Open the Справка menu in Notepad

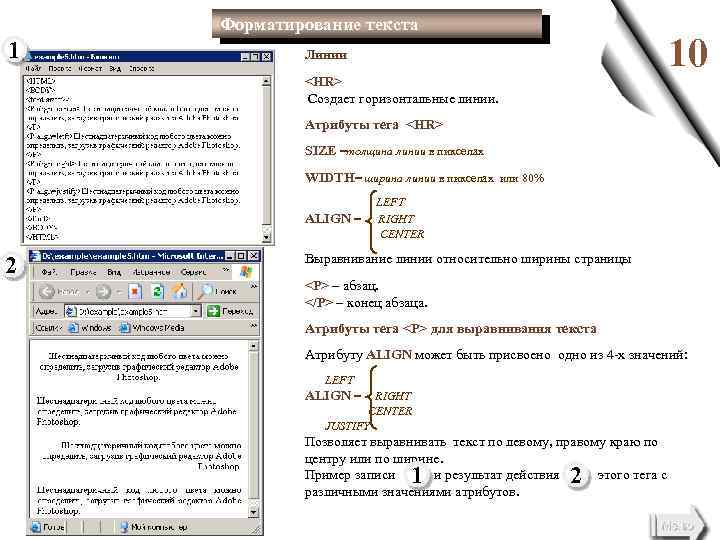pyautogui.click(x=141, y=68)
